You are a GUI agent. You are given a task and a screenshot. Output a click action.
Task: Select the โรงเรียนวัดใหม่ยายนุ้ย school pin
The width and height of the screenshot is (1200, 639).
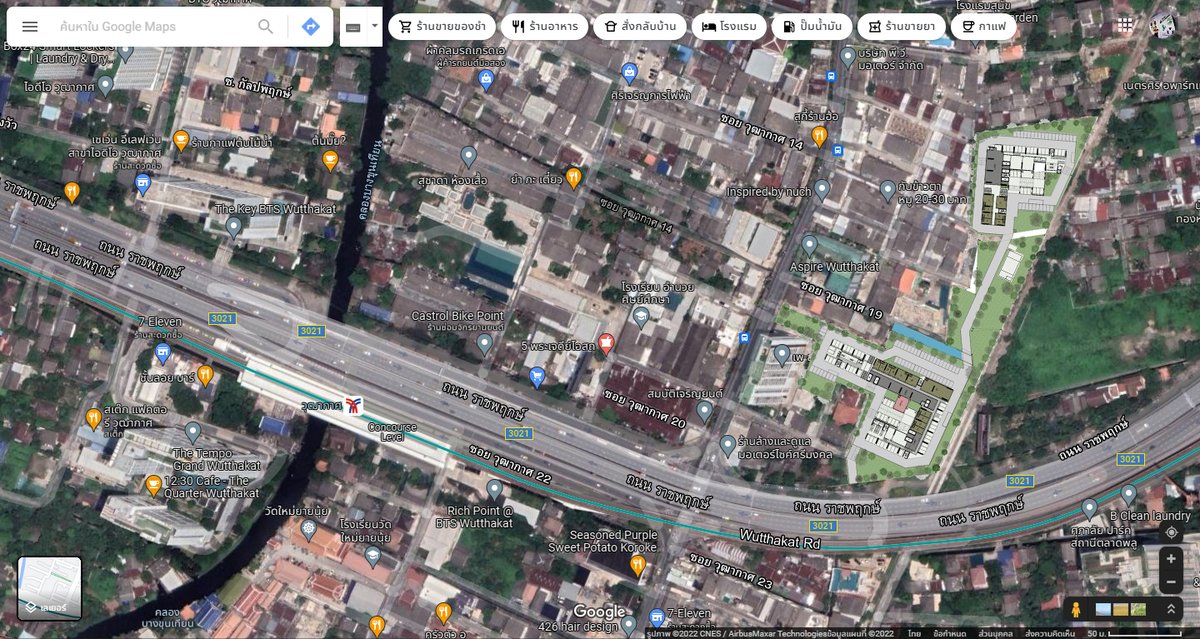[374, 556]
